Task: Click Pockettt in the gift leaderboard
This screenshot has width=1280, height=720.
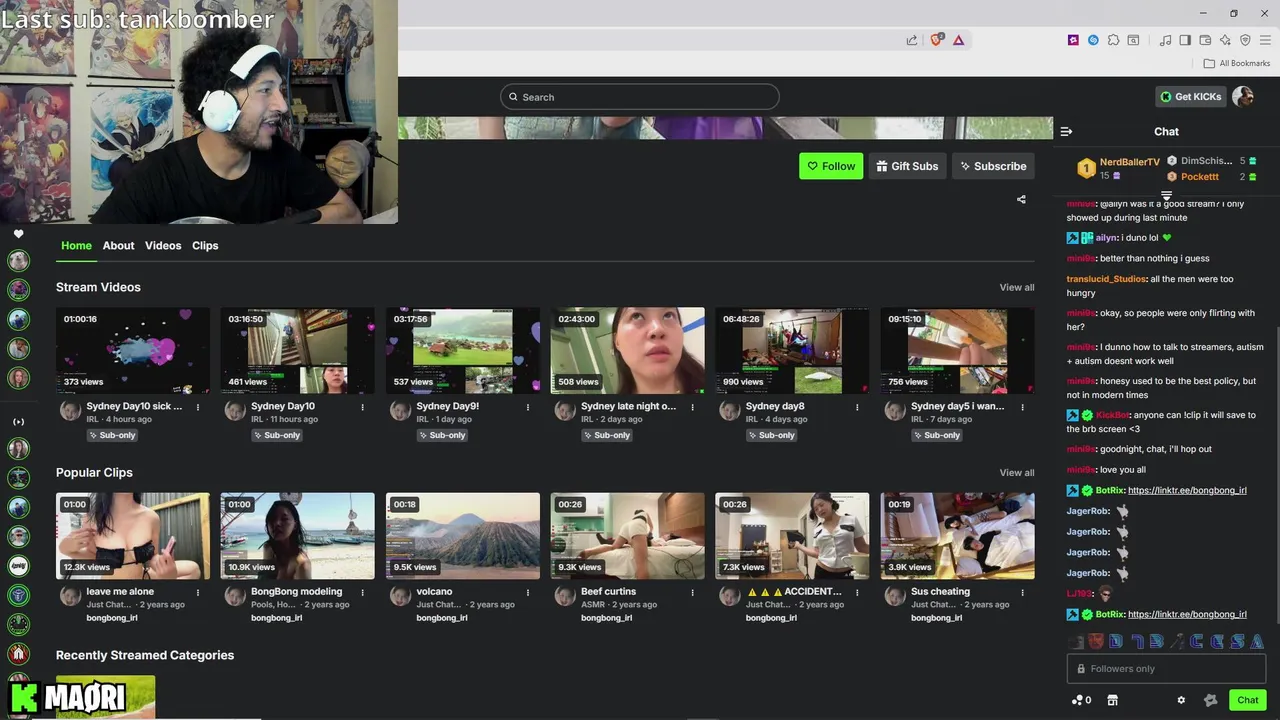Action: [1200, 177]
